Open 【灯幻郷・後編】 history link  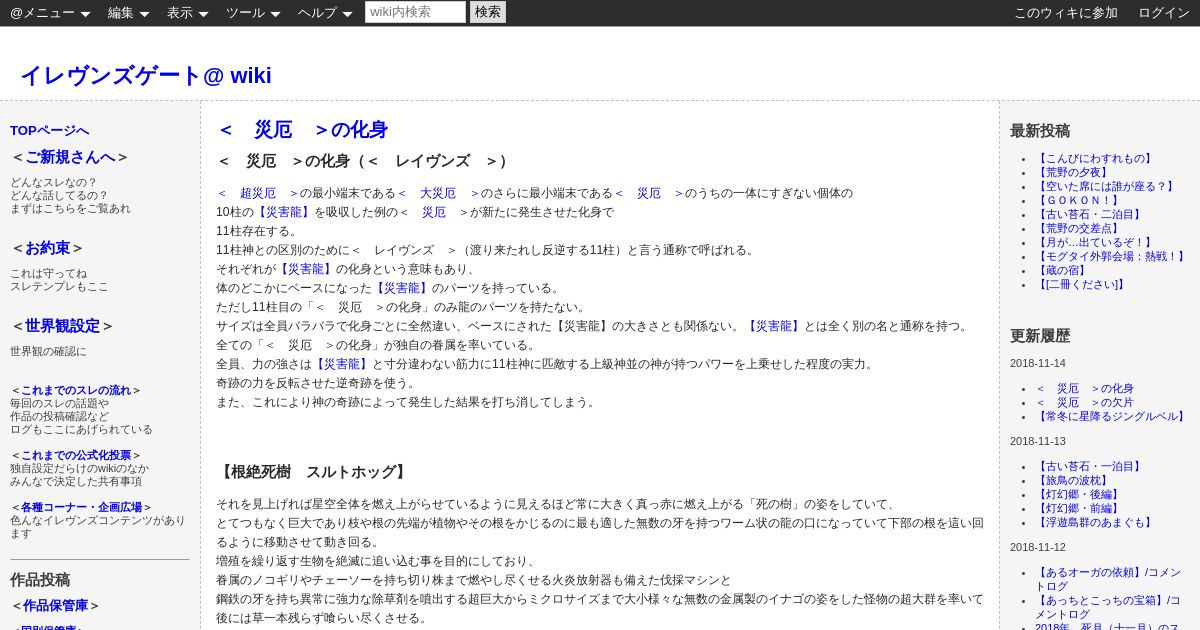(1079, 495)
